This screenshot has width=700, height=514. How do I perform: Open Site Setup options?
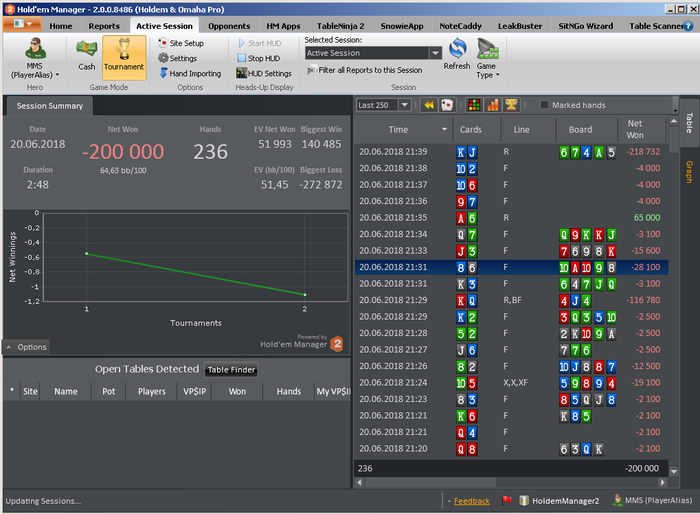(181, 43)
